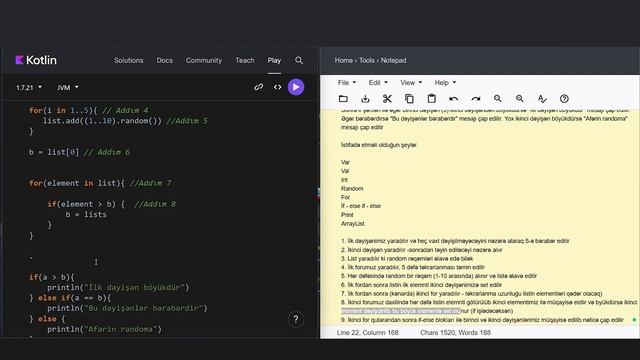
Task: Open the JVM platform dropdown
Action: pos(68,87)
